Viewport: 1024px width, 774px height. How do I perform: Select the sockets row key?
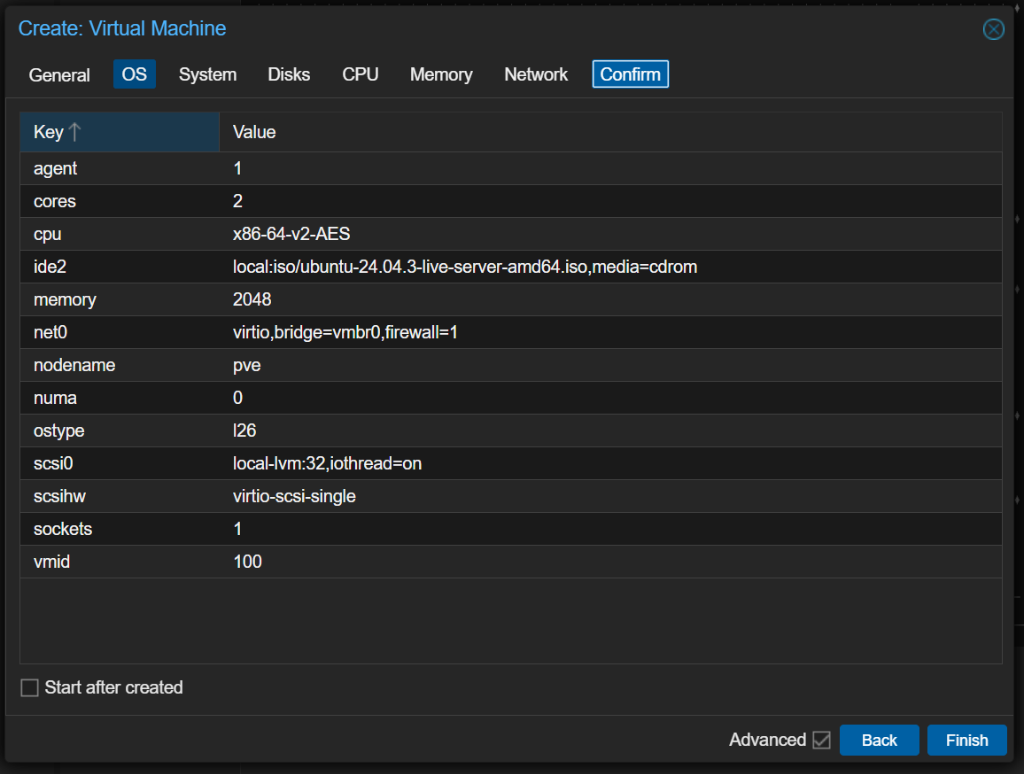63,528
